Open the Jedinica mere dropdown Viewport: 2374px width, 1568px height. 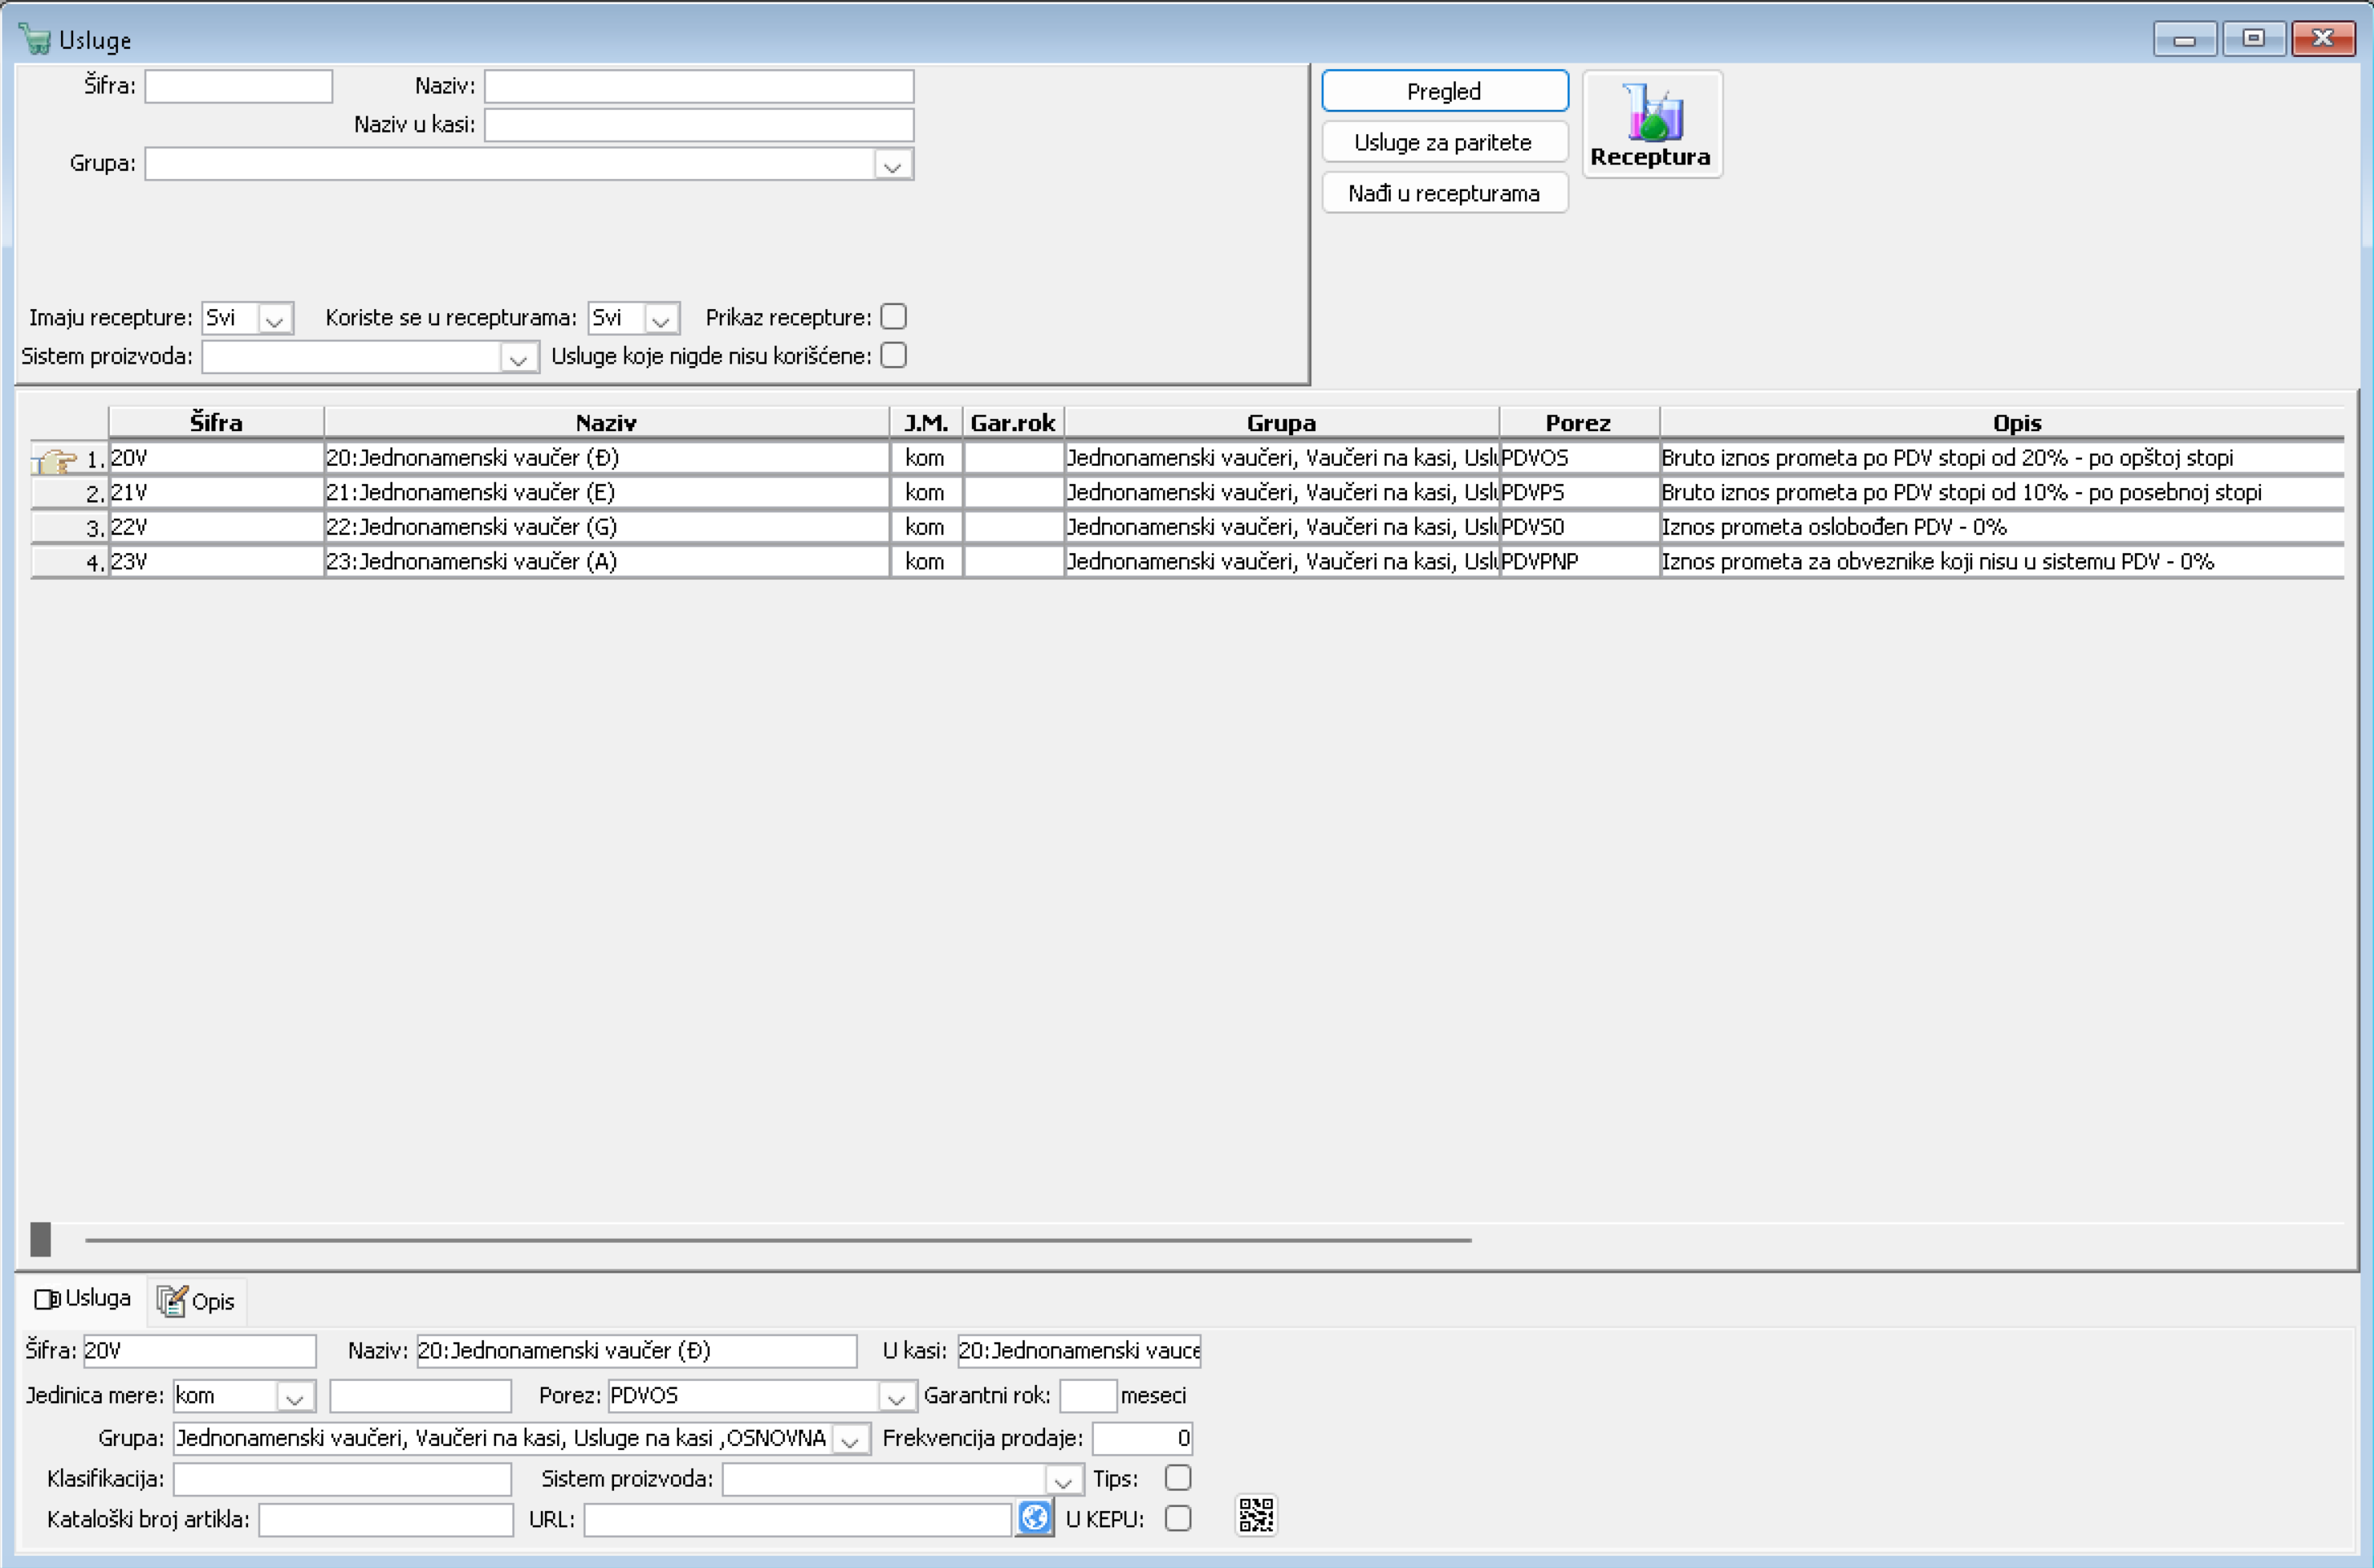click(294, 1397)
